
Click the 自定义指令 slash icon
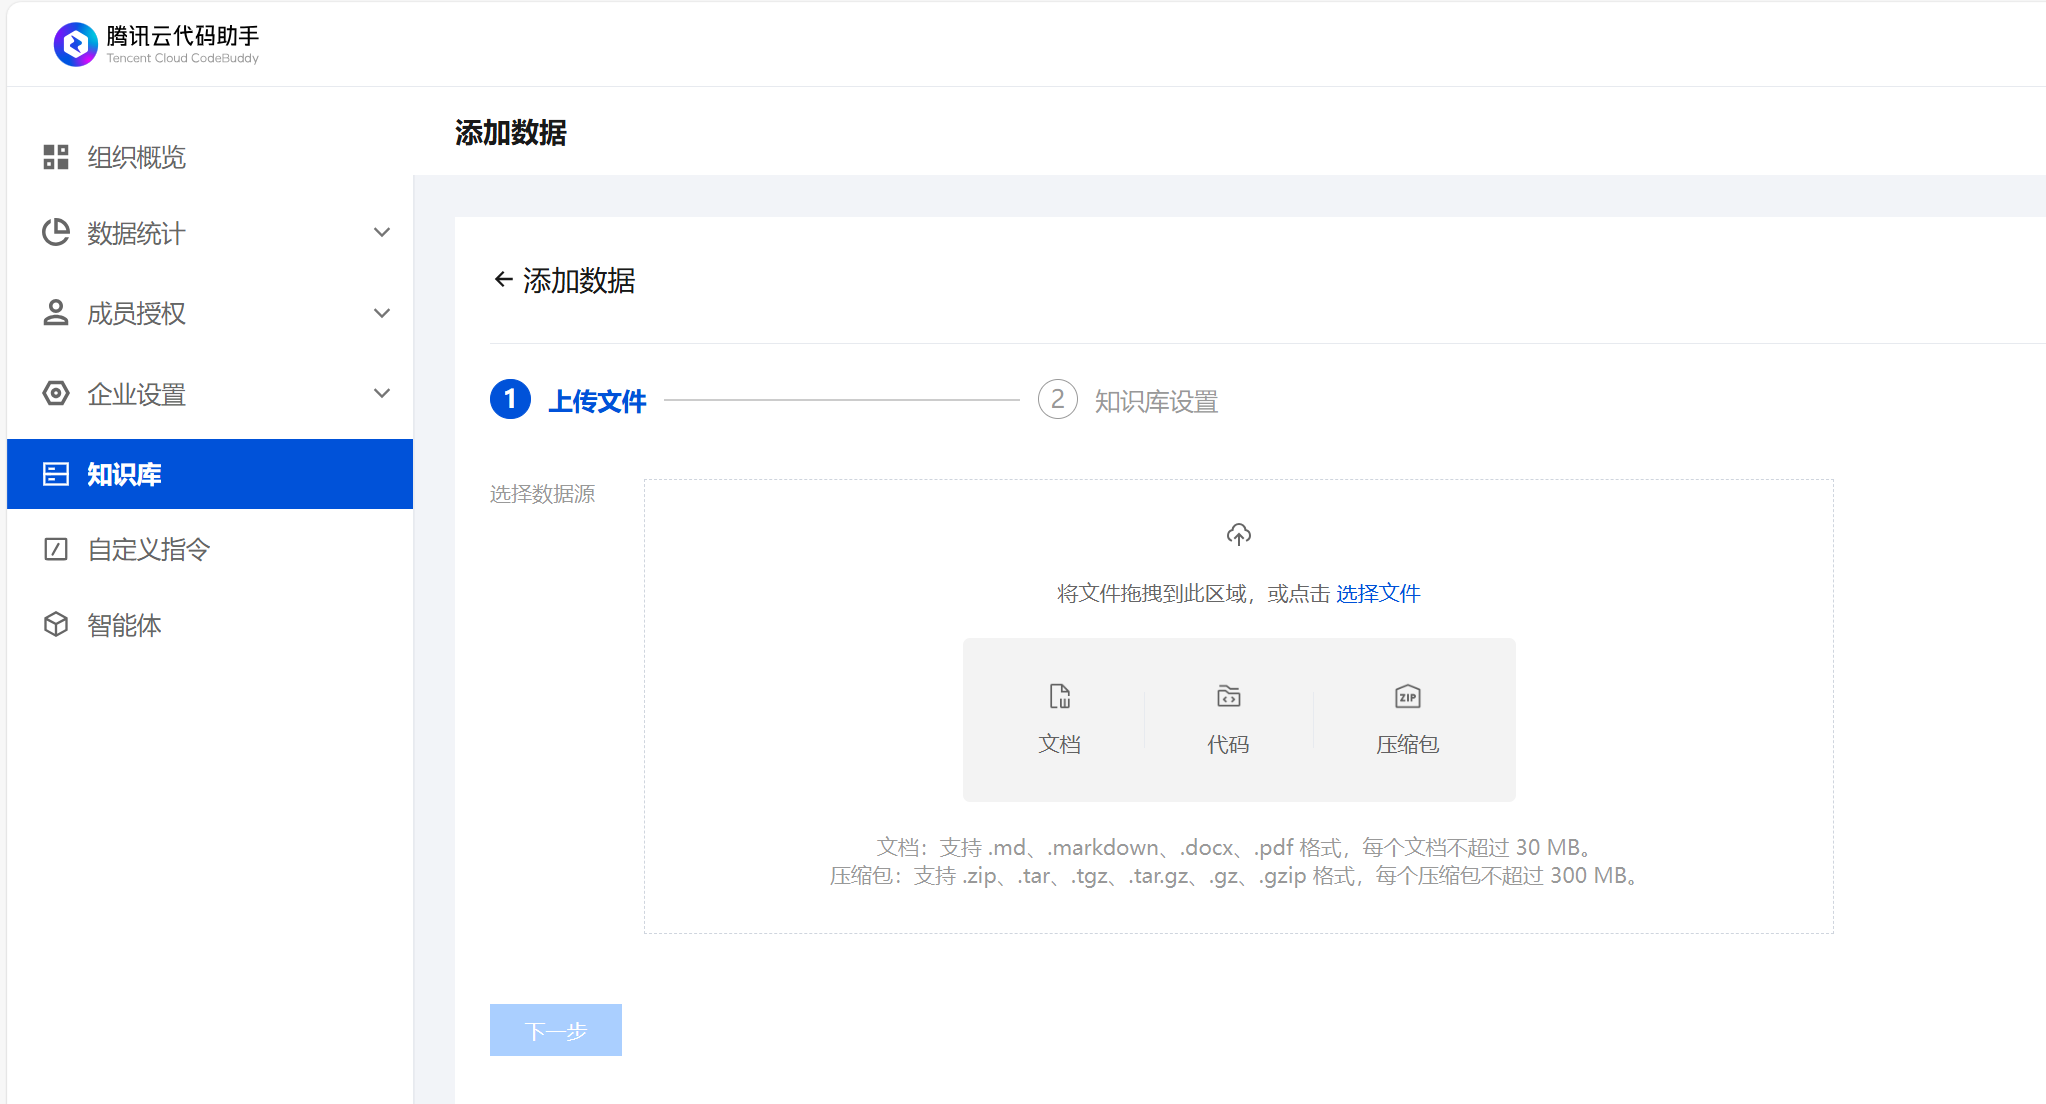click(56, 549)
